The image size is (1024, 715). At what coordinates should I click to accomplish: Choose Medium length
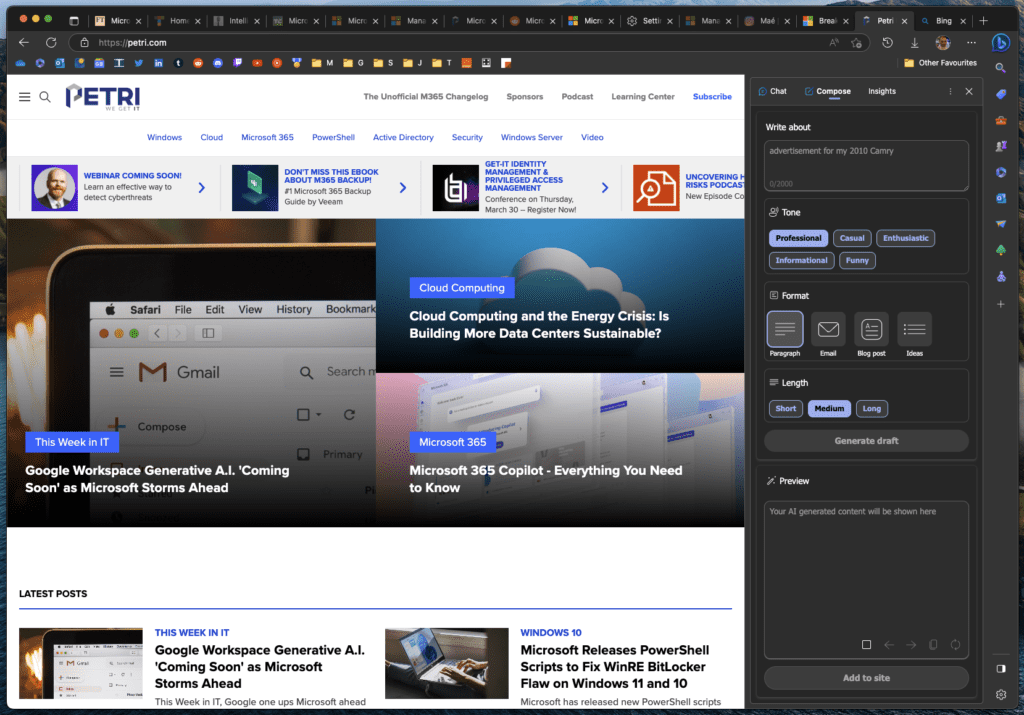(x=829, y=409)
